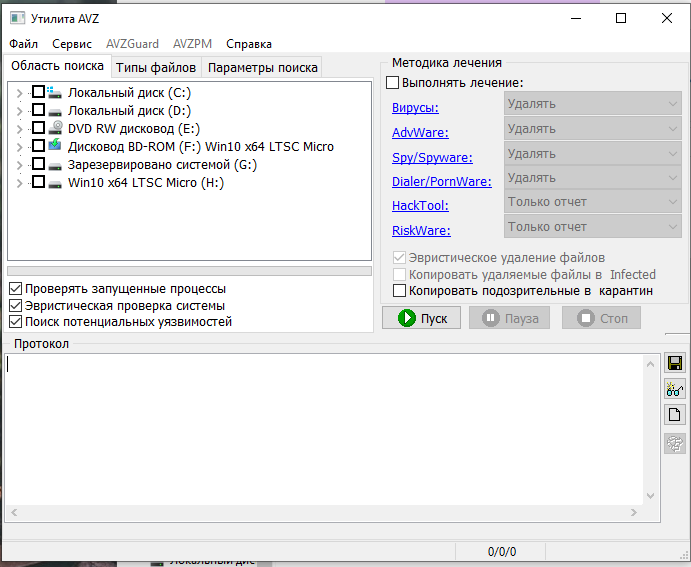The width and height of the screenshot is (691, 567).
Task: Click the Windows drive icon for disk C:
Action: tap(55, 92)
